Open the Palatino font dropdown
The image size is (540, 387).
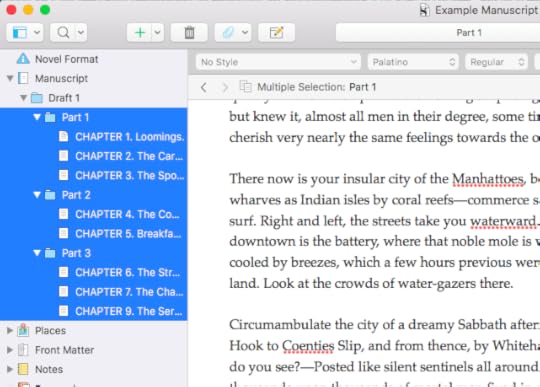click(x=413, y=62)
